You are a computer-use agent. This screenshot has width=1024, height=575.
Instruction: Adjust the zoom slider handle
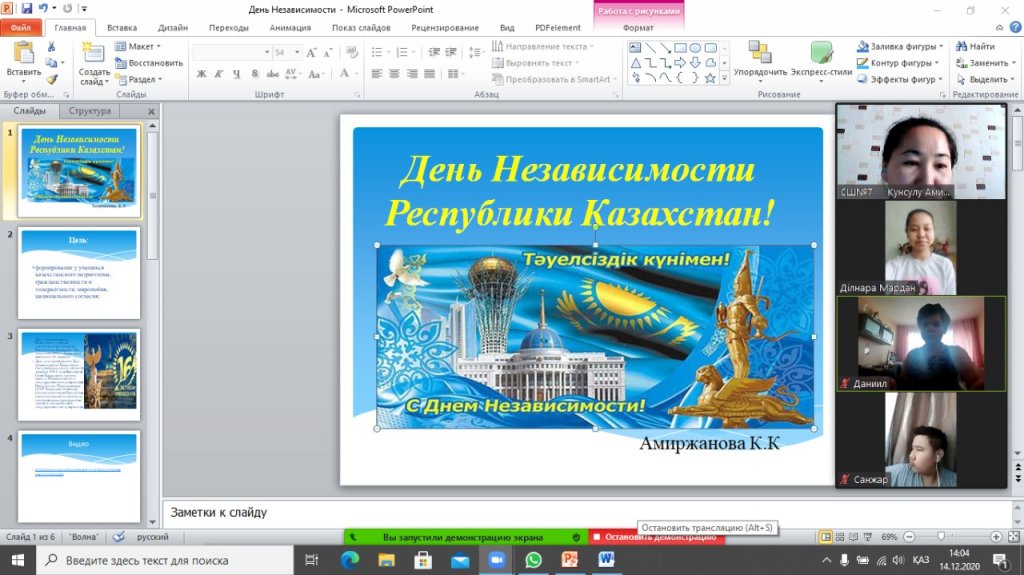tap(941, 536)
